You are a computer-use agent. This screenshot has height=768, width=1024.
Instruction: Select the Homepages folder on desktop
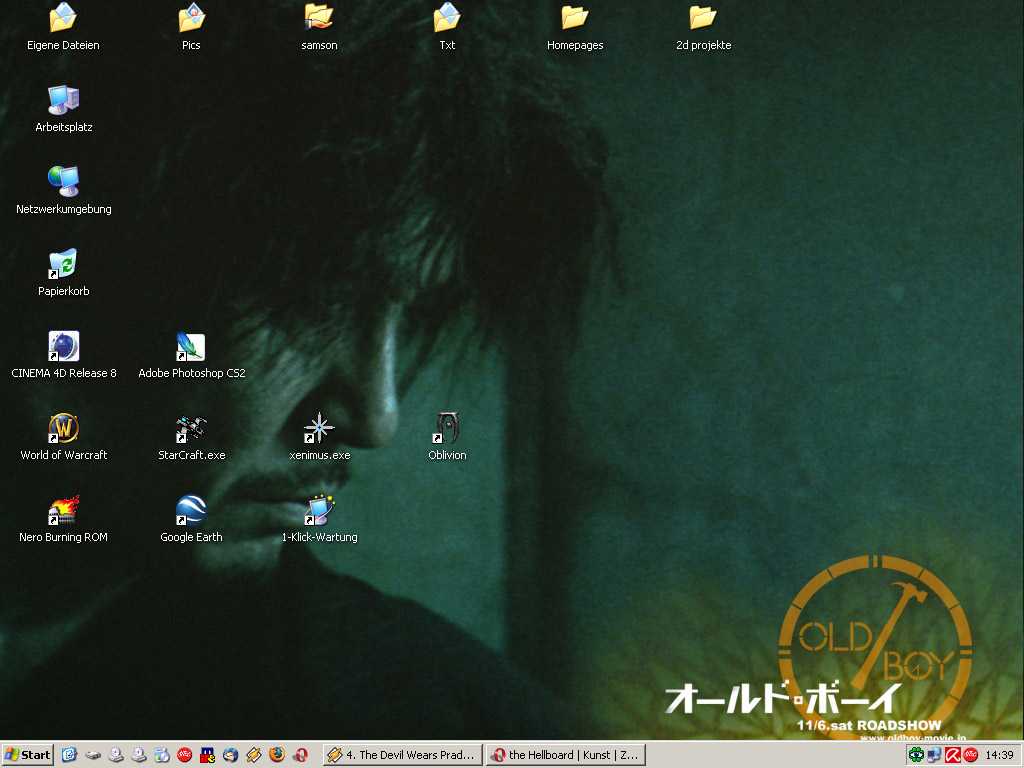(x=575, y=19)
